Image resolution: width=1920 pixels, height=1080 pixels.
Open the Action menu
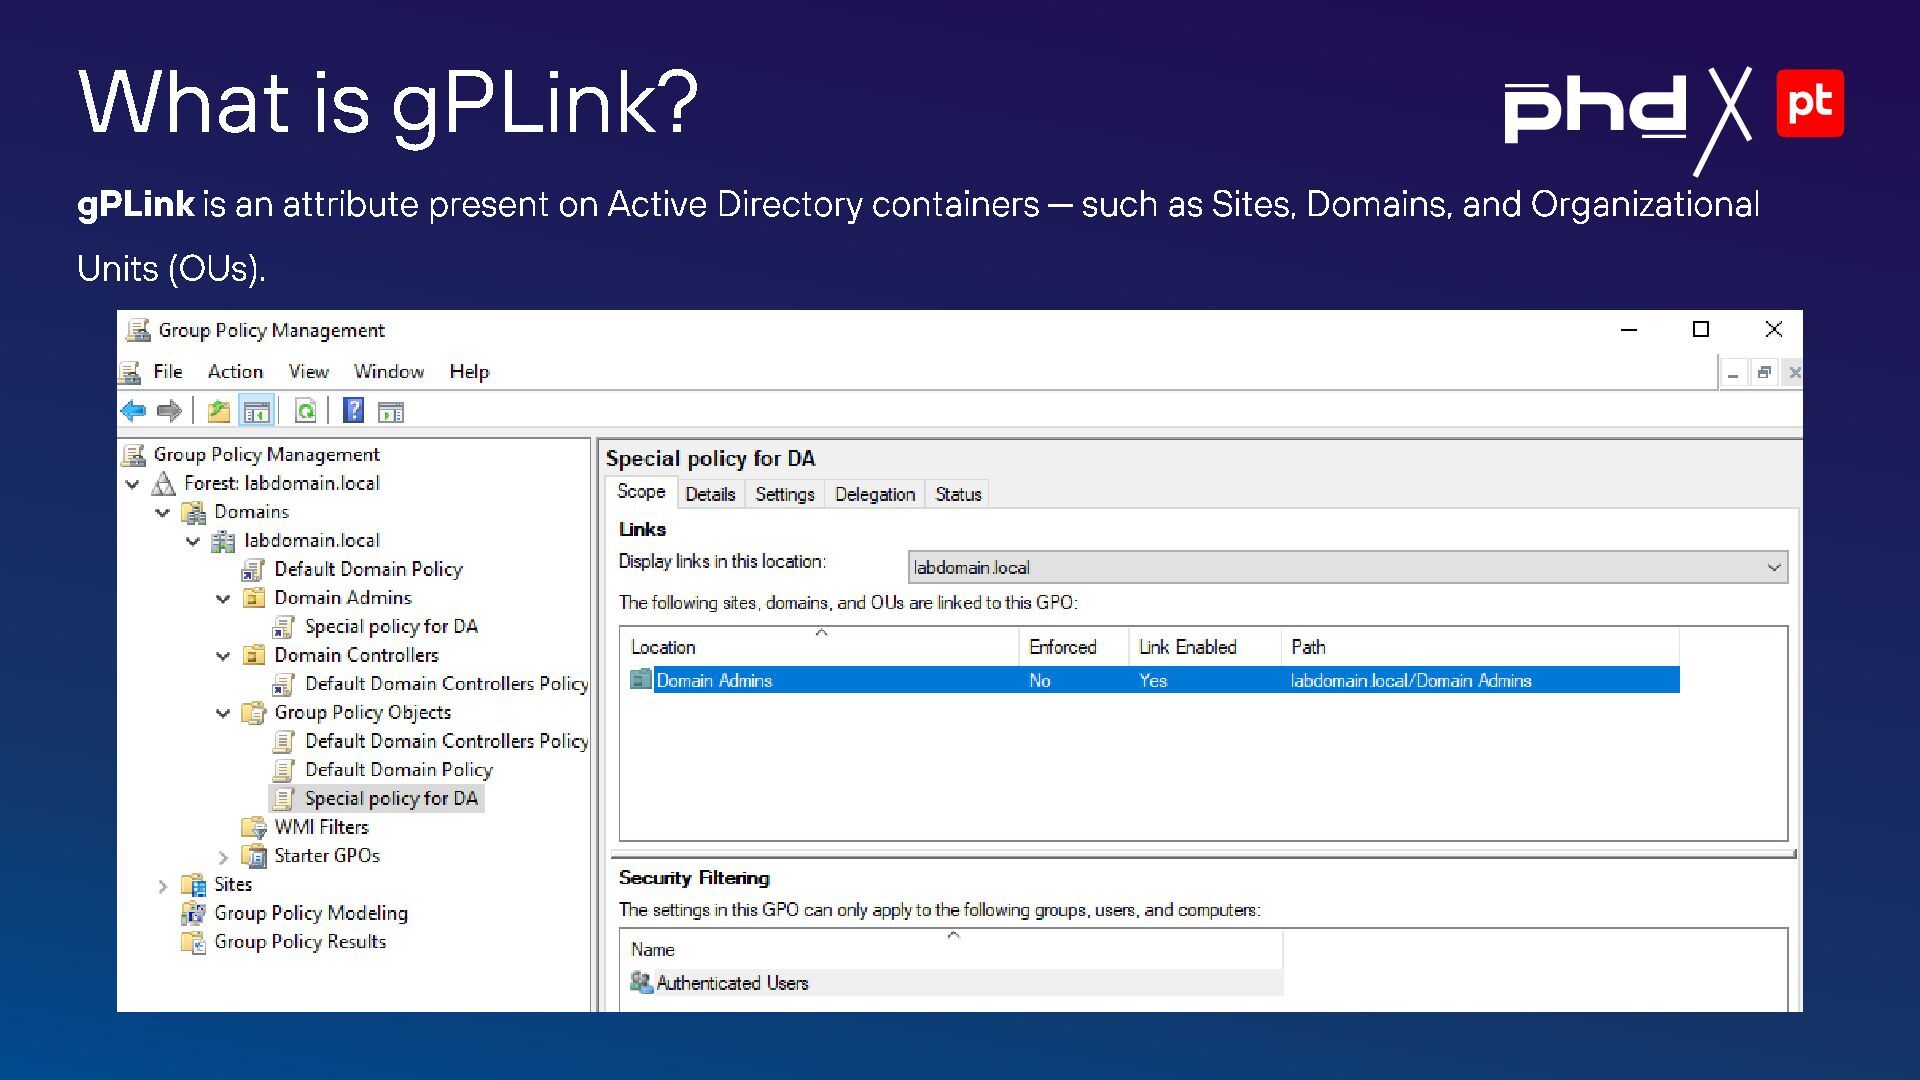click(x=235, y=372)
